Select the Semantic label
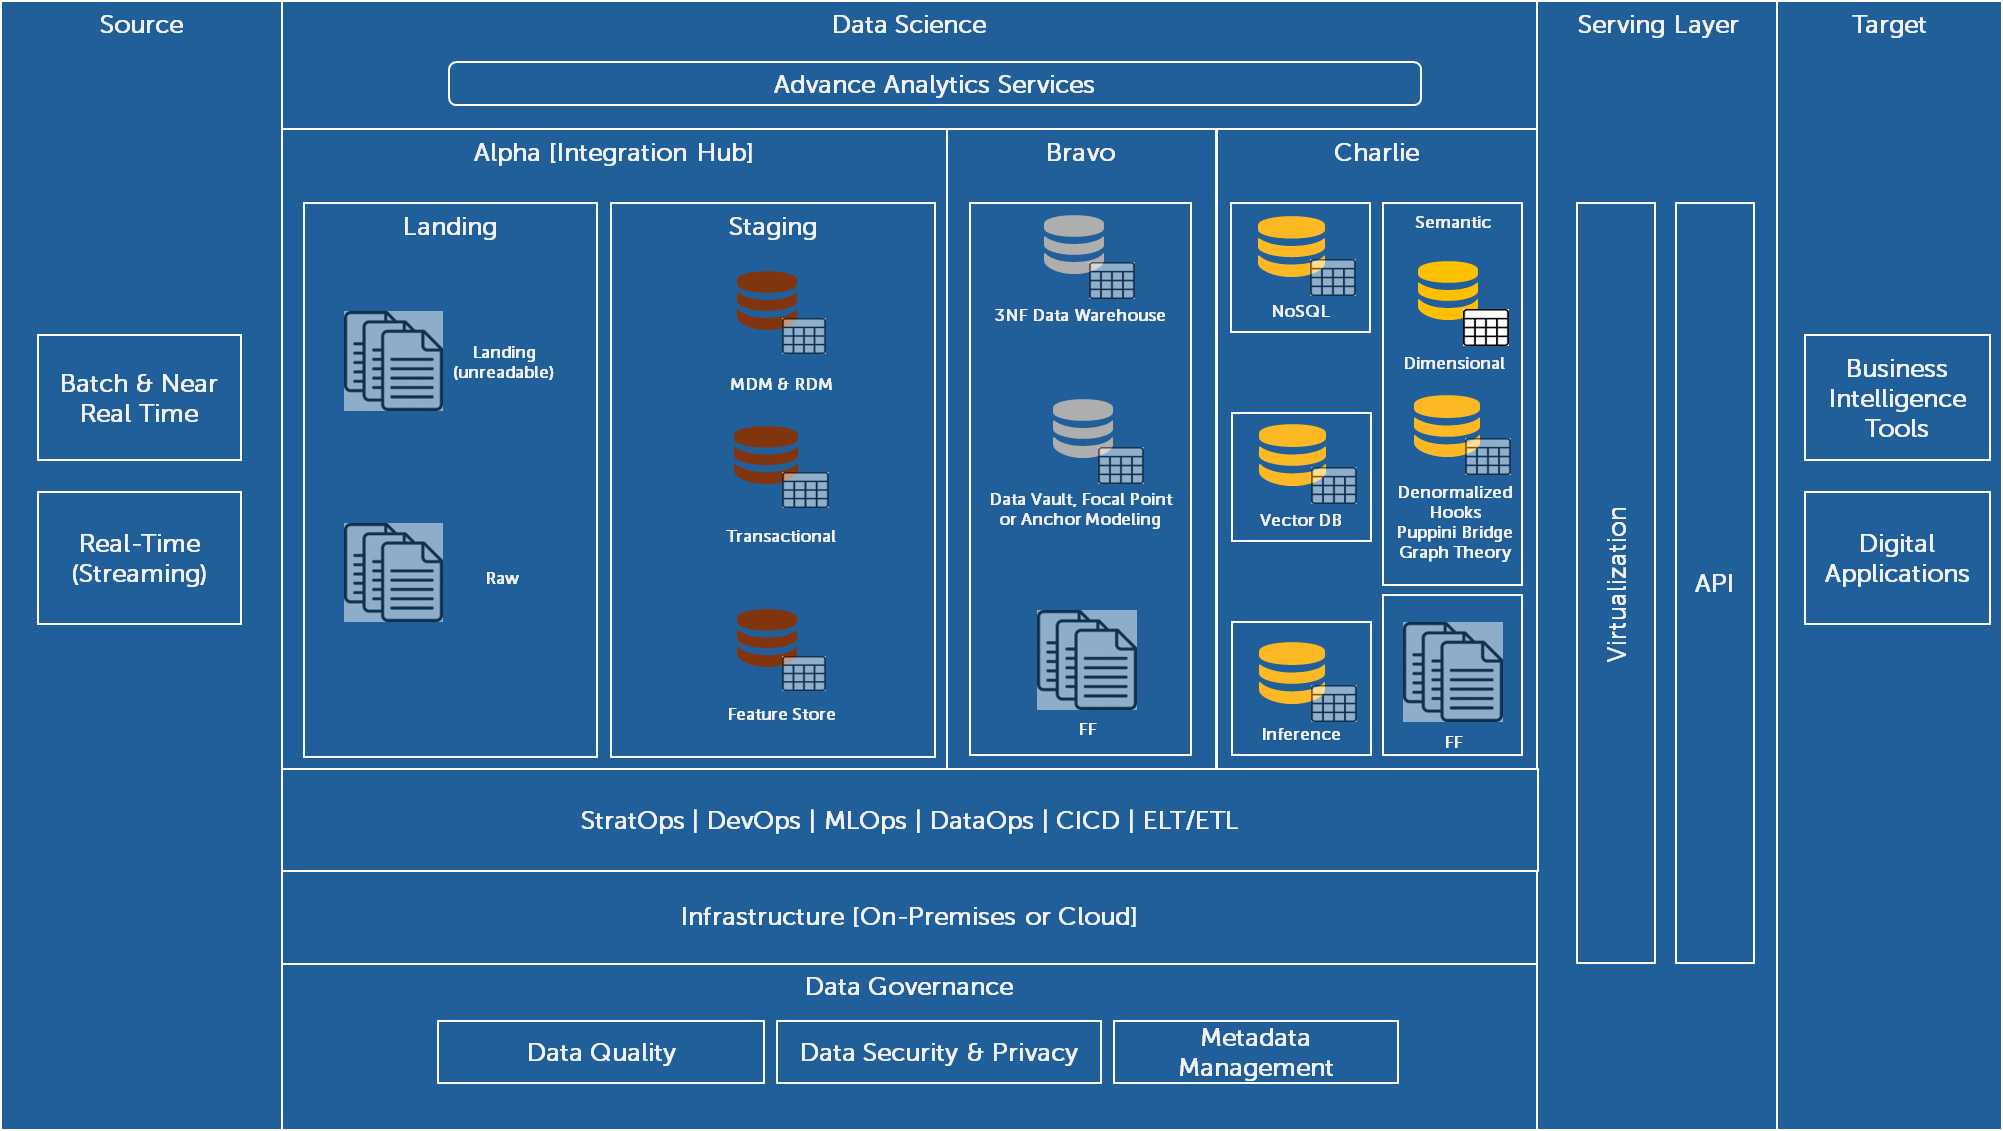2003x1131 pixels. point(1453,222)
